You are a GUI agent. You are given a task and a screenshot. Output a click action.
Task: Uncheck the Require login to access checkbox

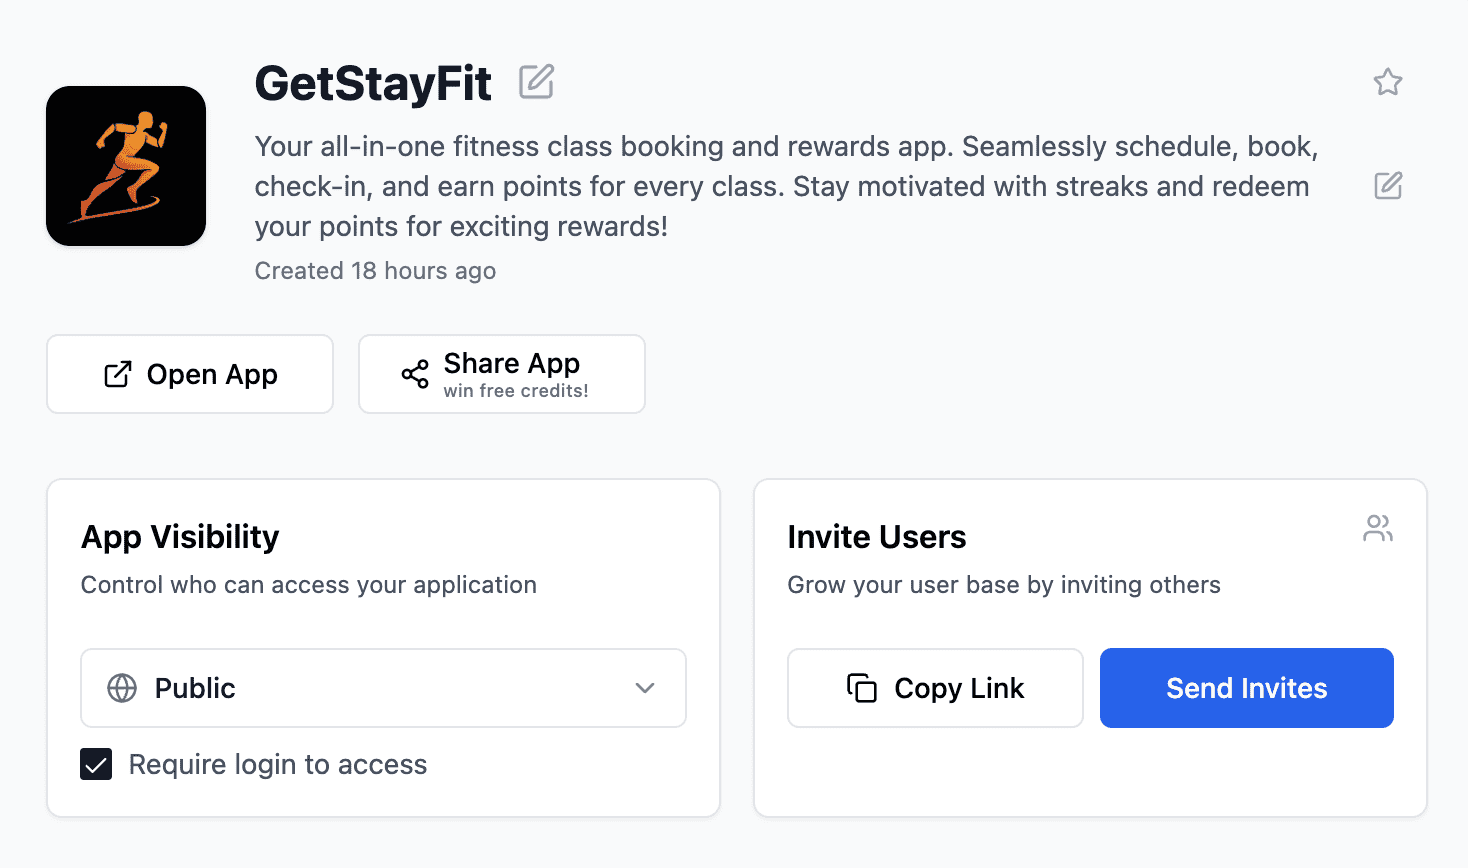pos(96,765)
